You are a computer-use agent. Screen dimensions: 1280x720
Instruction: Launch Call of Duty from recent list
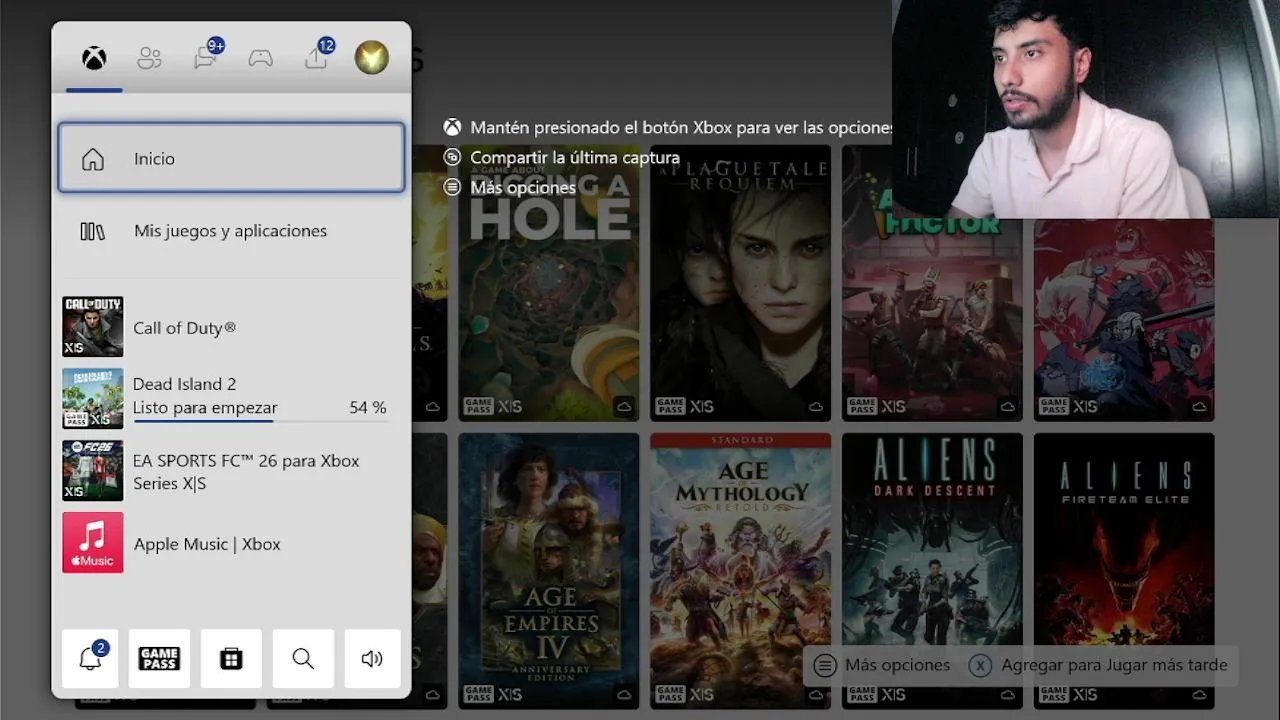[x=231, y=327]
